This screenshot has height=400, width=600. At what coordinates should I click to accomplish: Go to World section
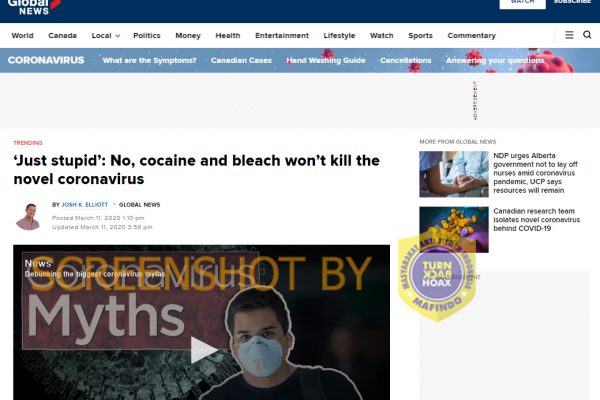point(22,36)
